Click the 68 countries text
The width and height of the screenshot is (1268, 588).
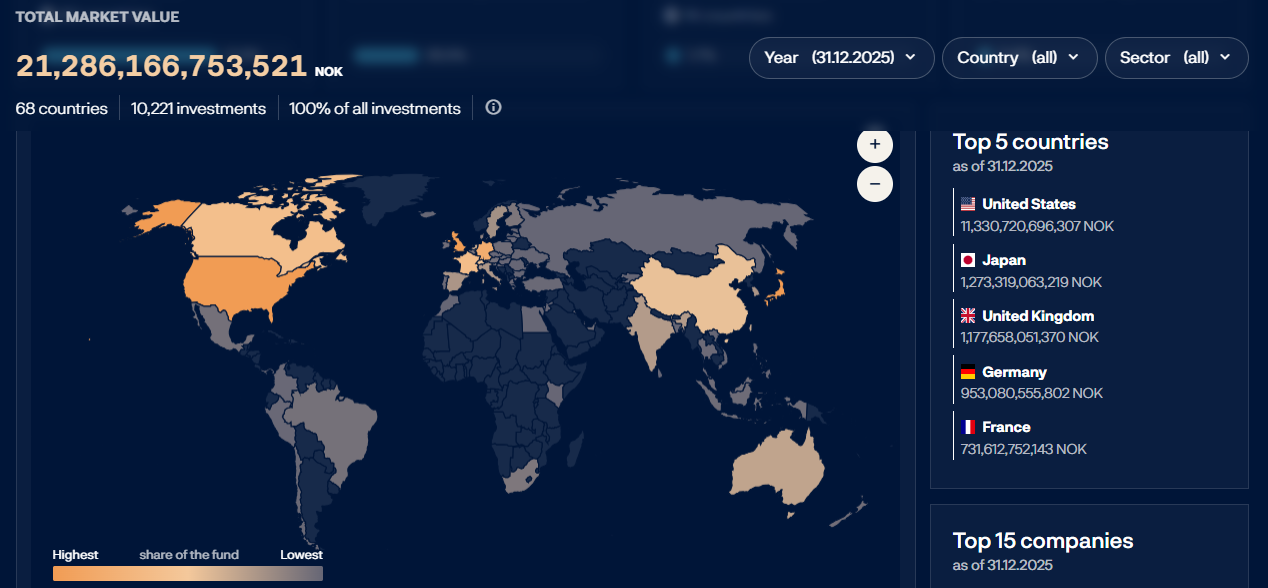61,108
